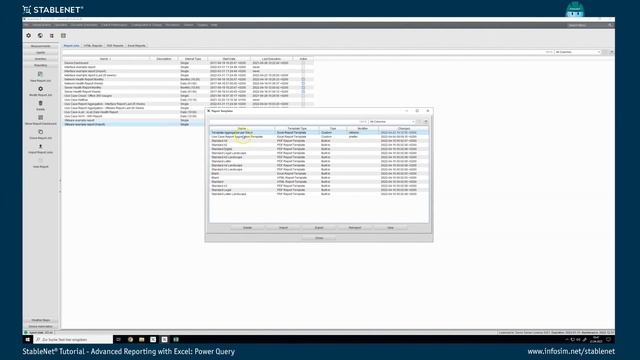The height and width of the screenshot is (360, 640).
Task: Select Use Case Report Aggregation Template row
Action: pyautogui.click(x=319, y=137)
